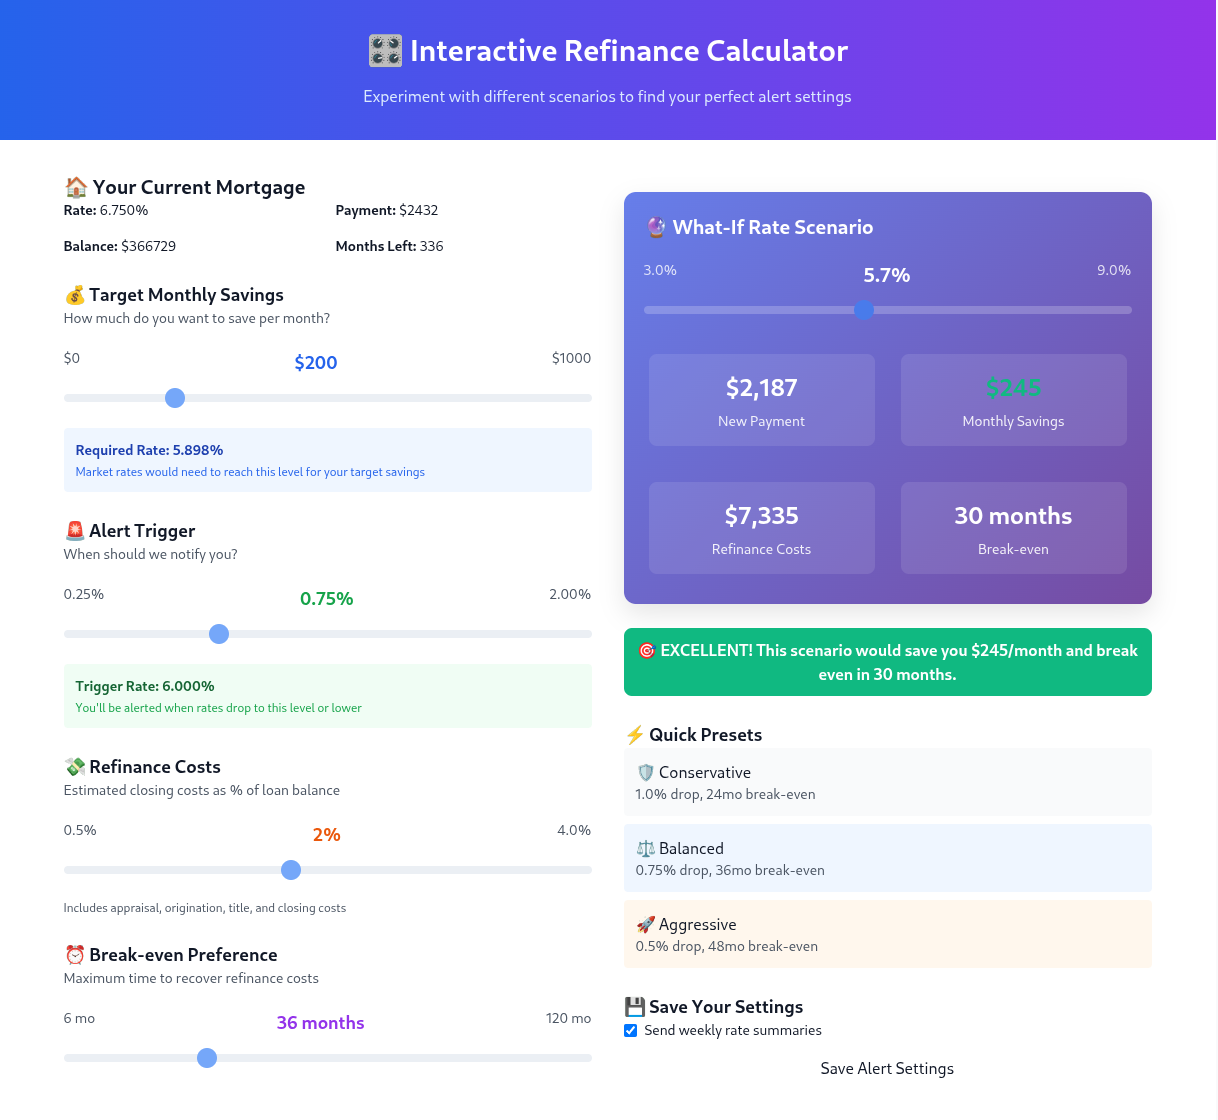
Task: Click the dartboard icon in the EXCELLENT banner
Action: (648, 650)
